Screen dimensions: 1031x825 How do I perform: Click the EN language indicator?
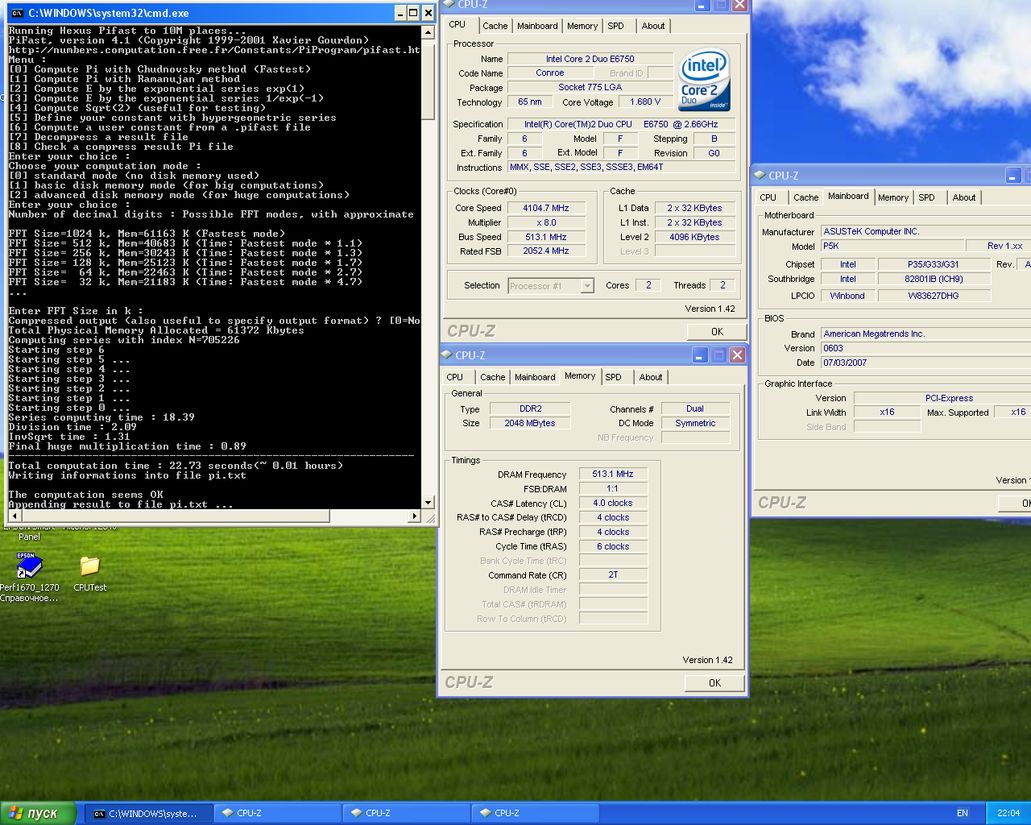point(962,813)
